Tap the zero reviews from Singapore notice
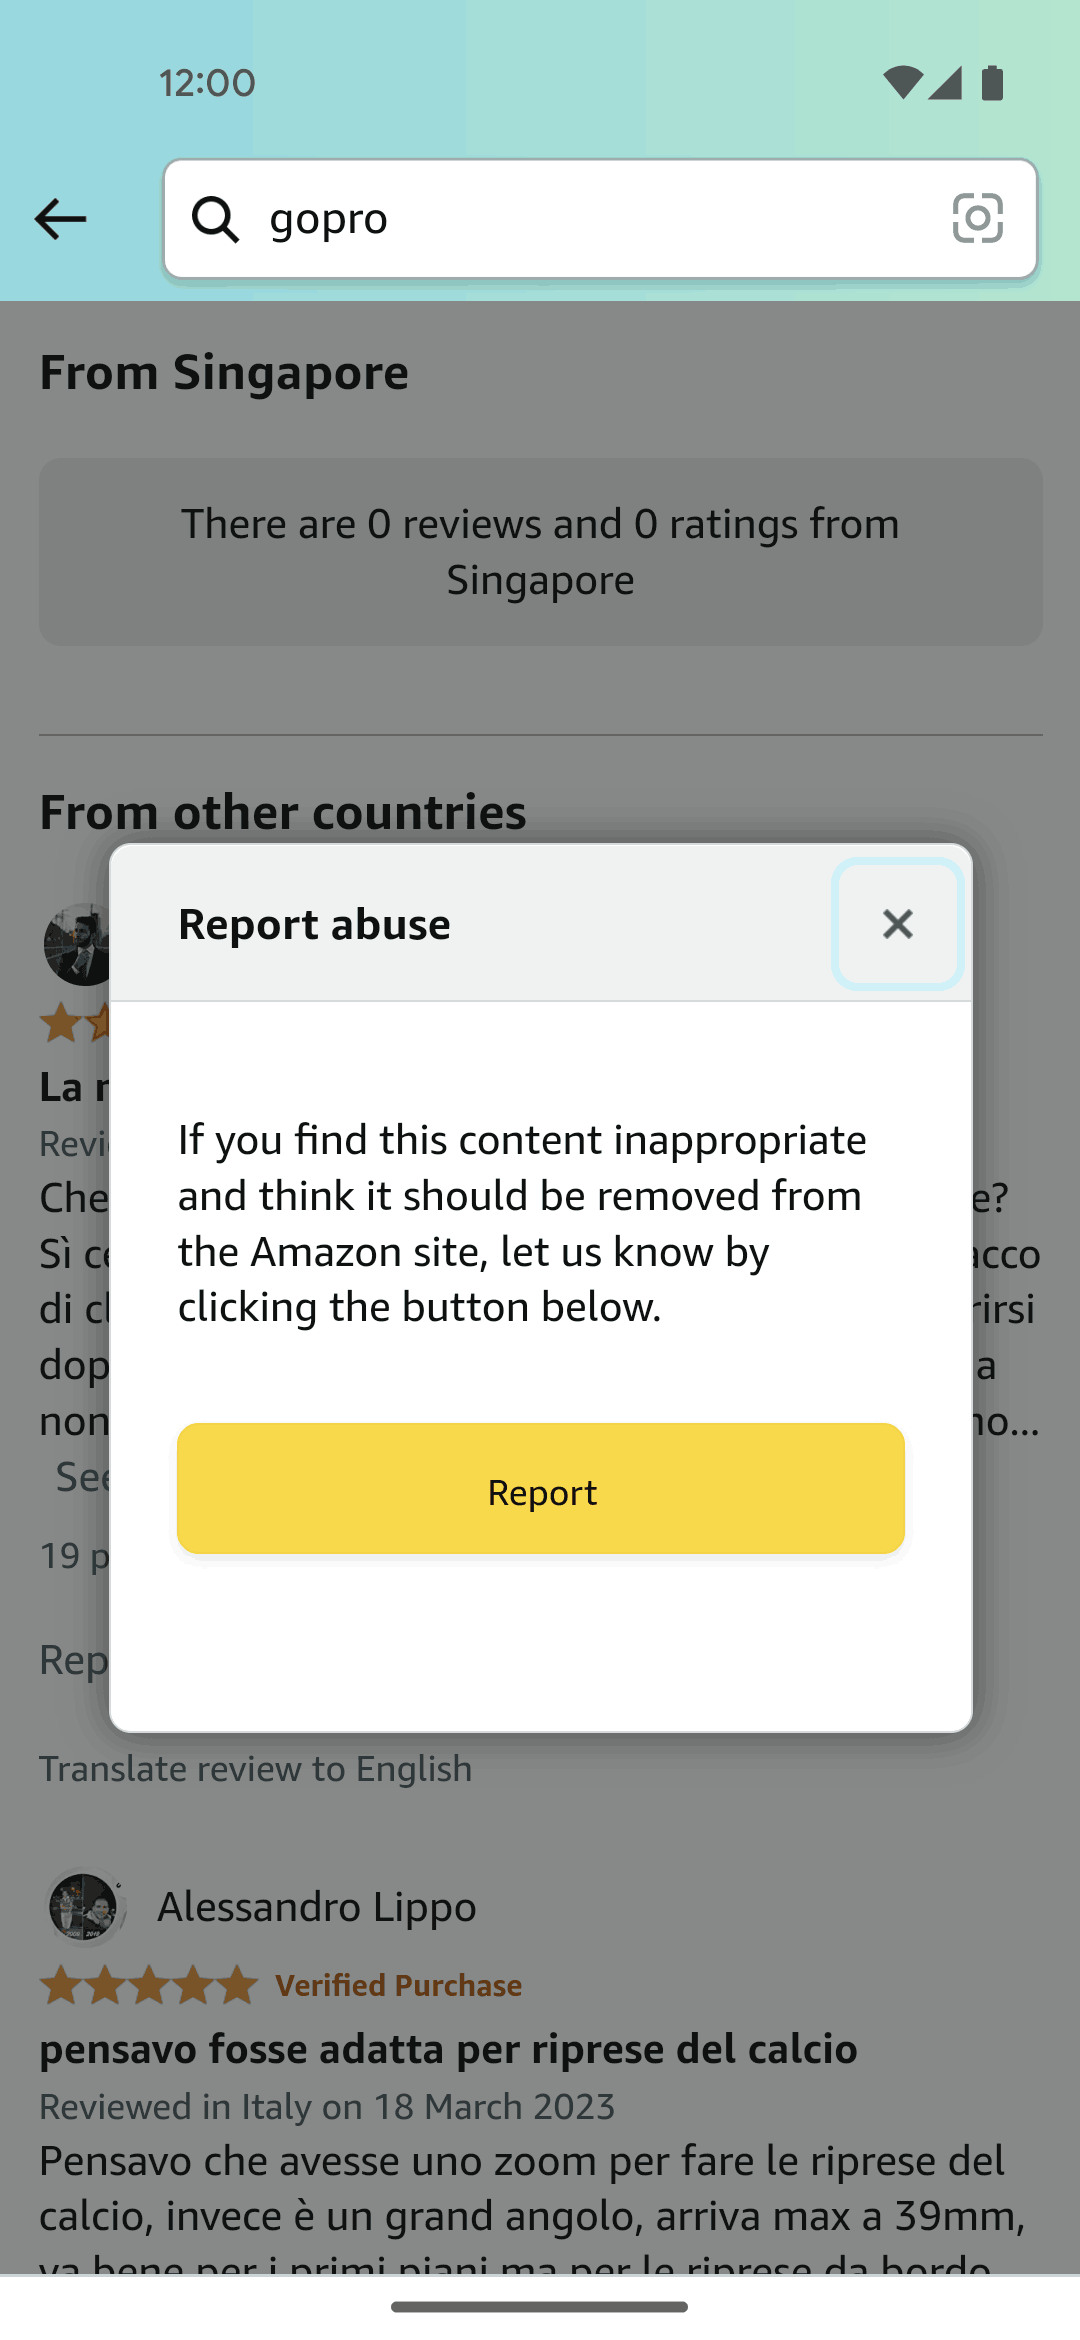This screenshot has height=2340, width=1080. coord(541,552)
